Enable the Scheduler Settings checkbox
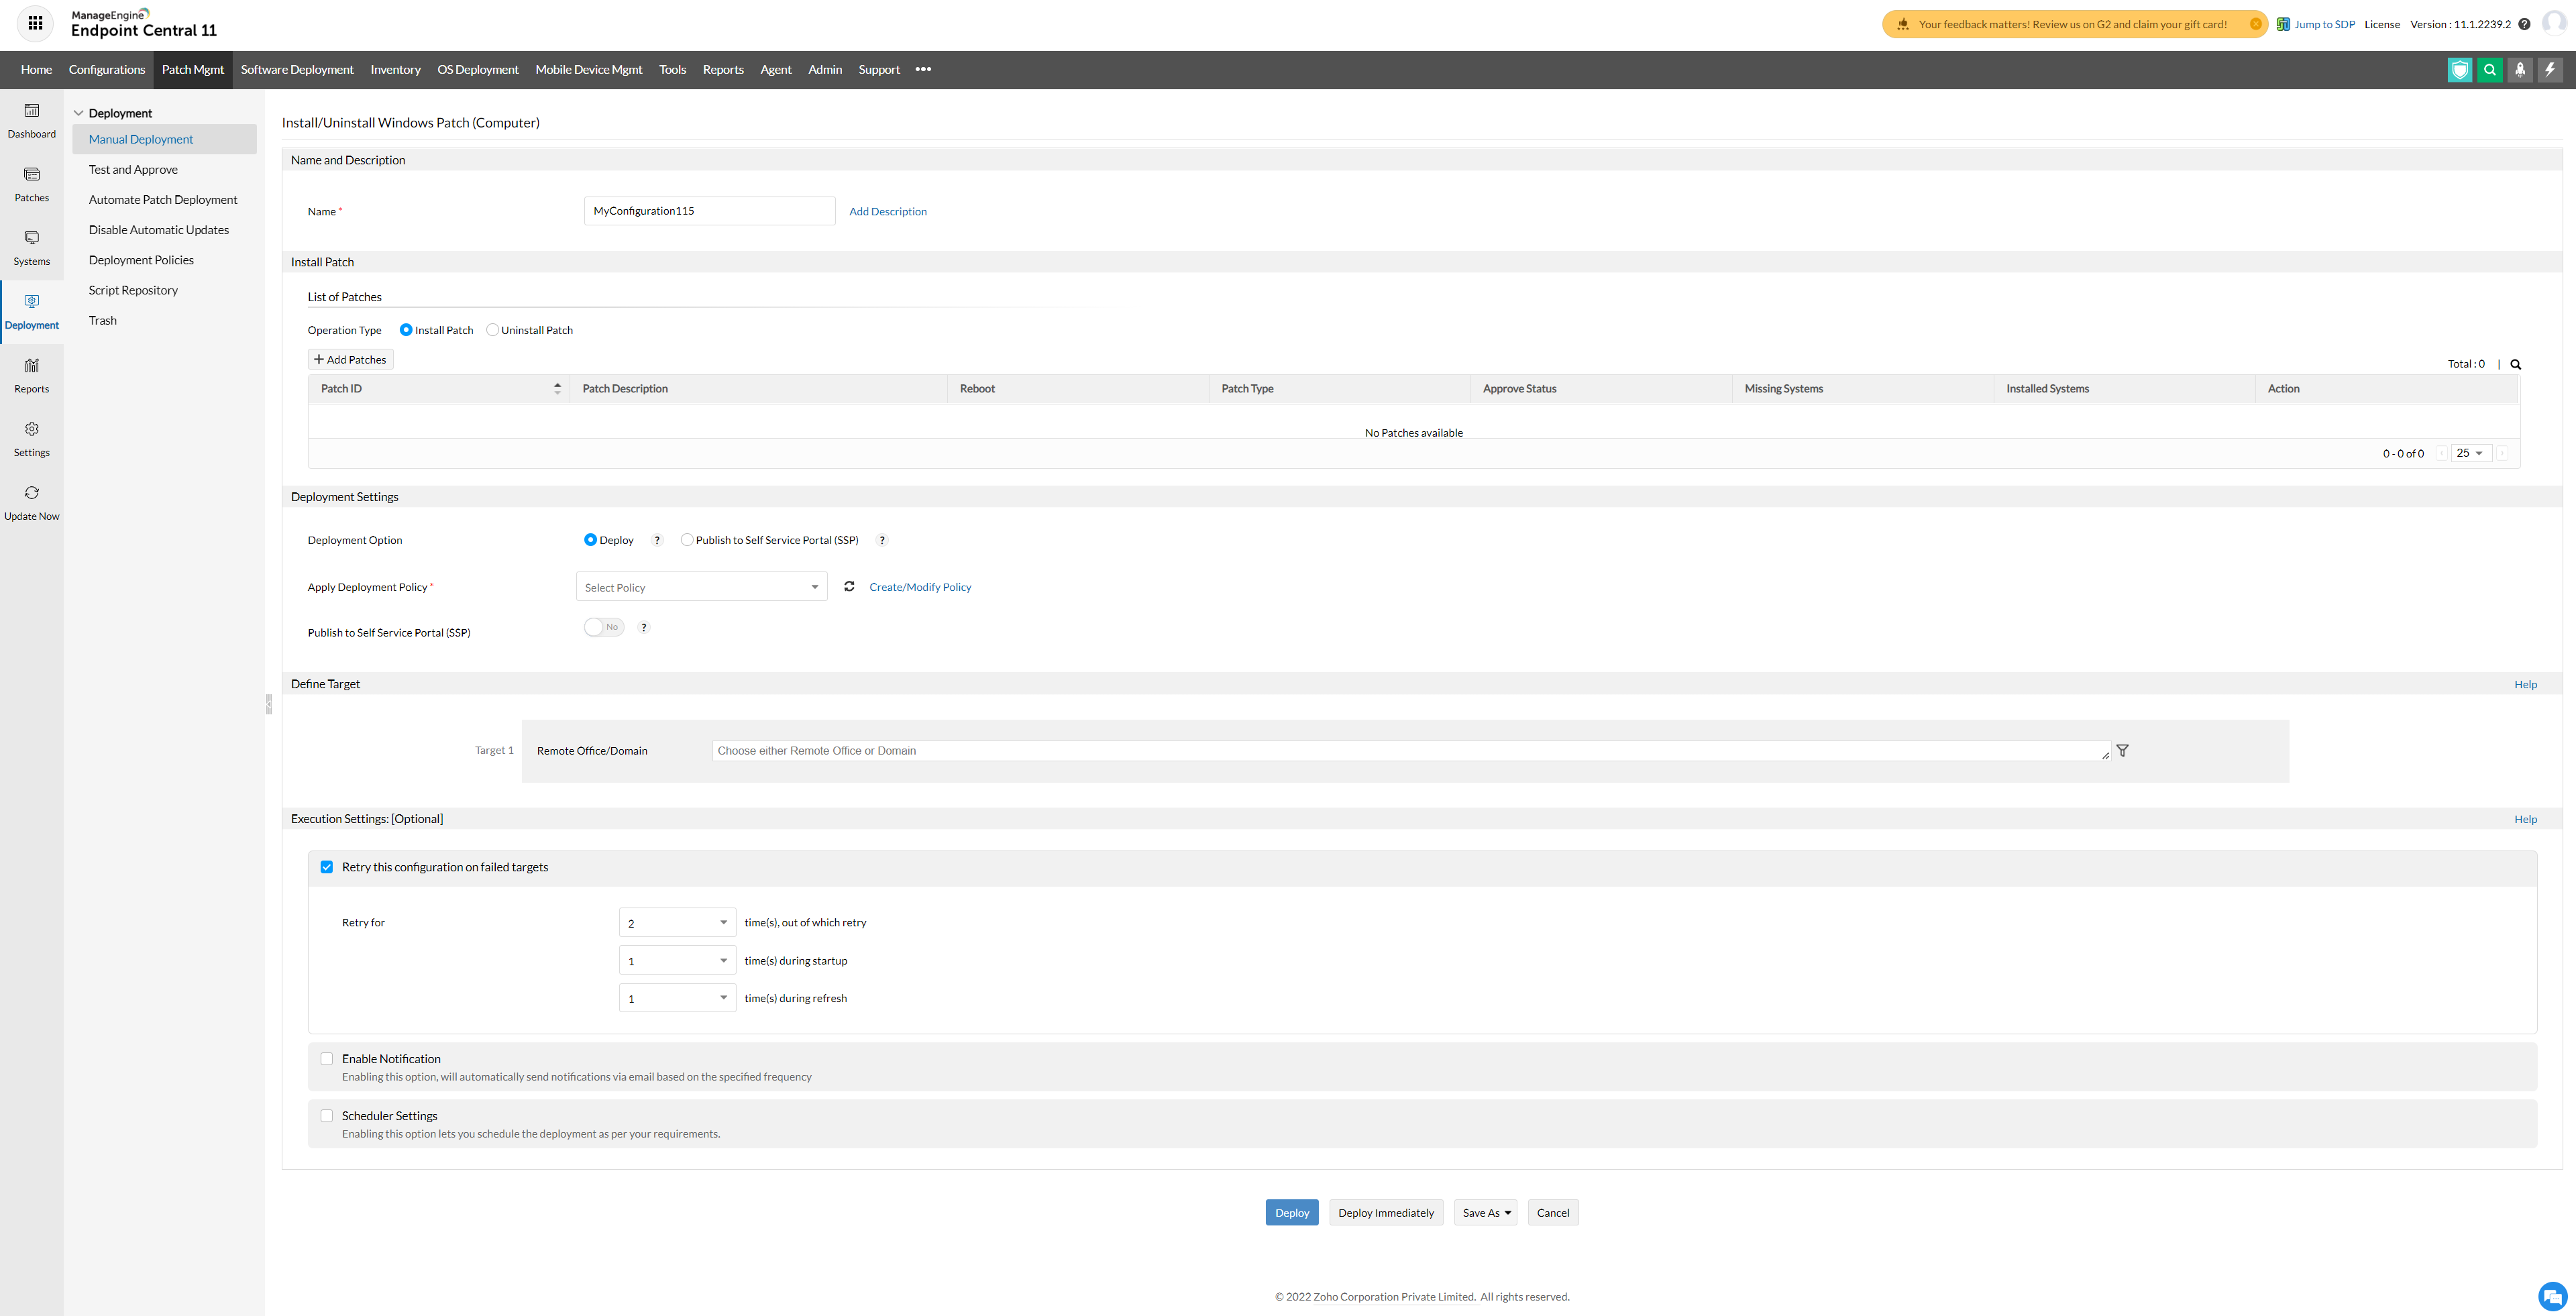 [x=327, y=1116]
